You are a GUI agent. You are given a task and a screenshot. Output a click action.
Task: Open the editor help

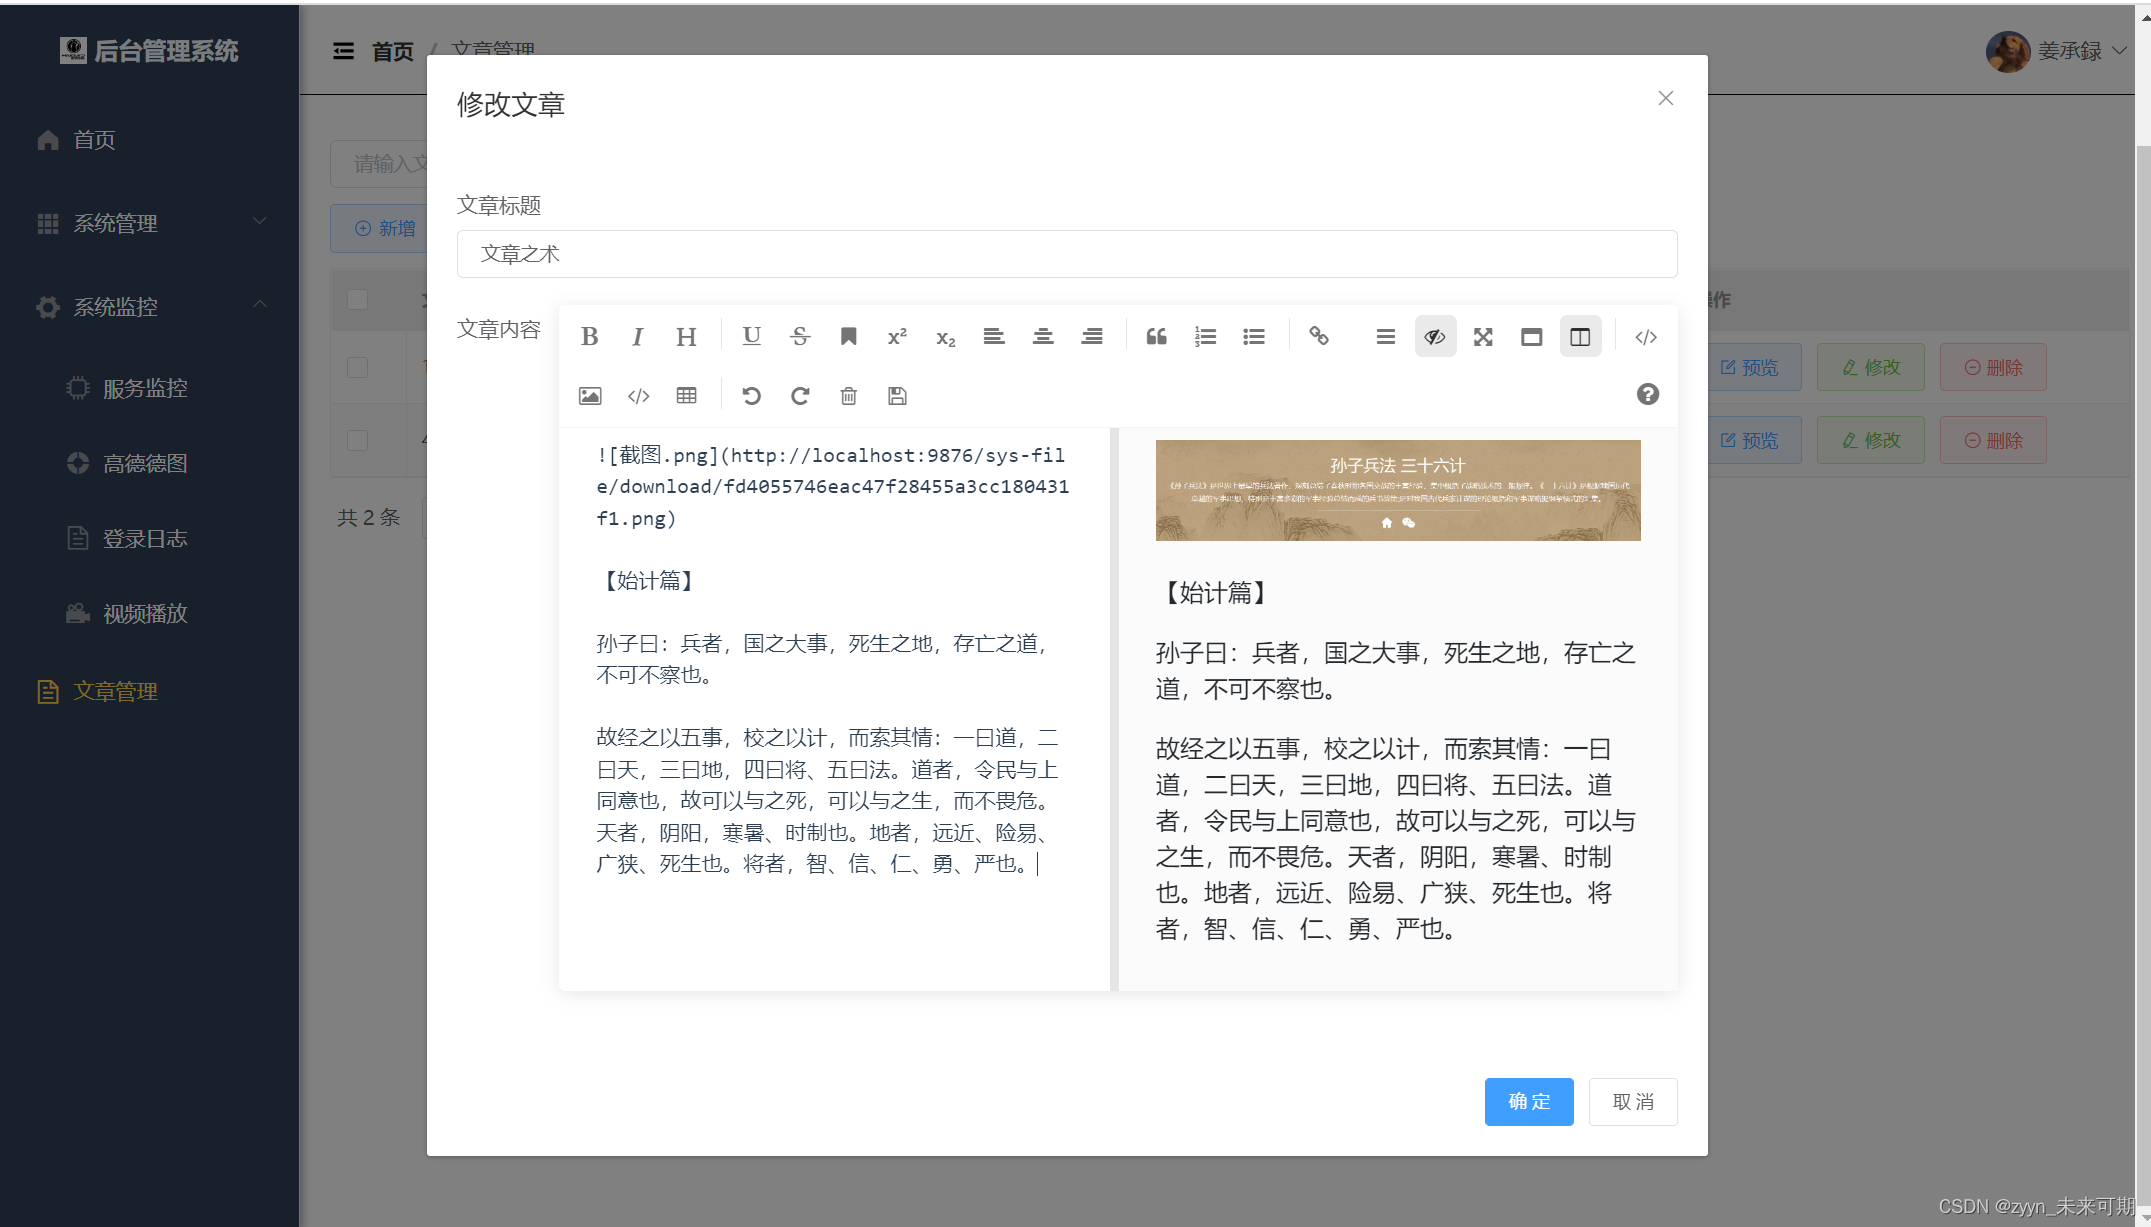1647,394
